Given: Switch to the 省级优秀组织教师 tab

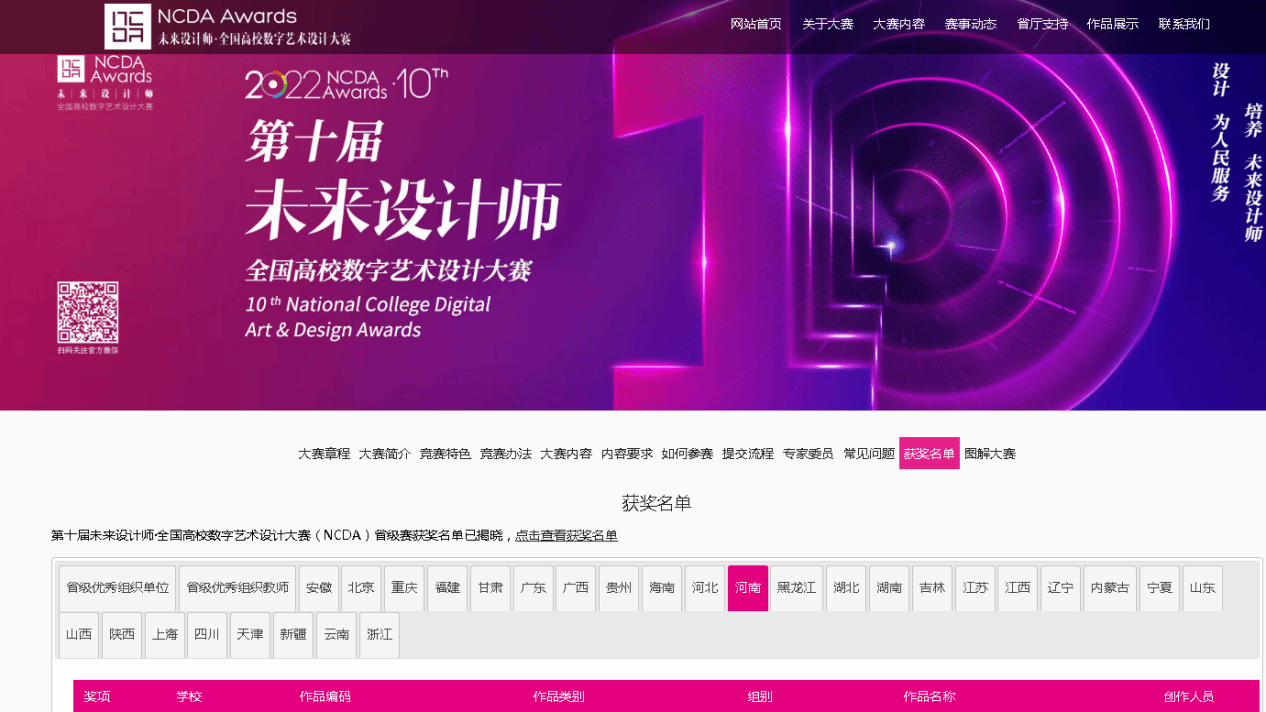Looking at the screenshot, I should [237, 588].
